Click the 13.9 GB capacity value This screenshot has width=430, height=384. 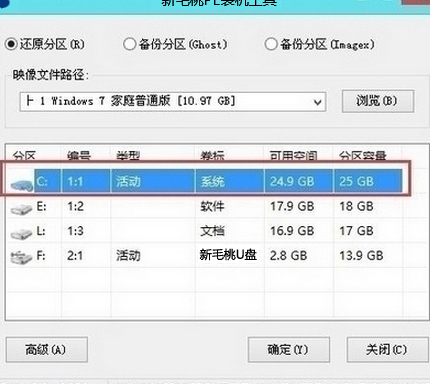coord(361,256)
